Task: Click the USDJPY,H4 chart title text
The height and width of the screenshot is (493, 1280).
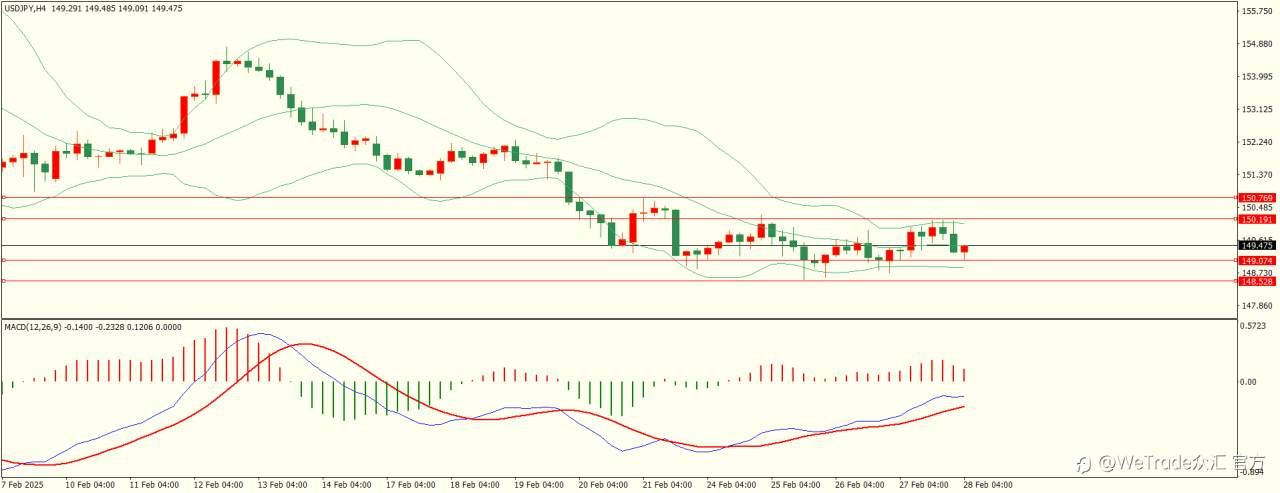Action: pyautogui.click(x=24, y=8)
